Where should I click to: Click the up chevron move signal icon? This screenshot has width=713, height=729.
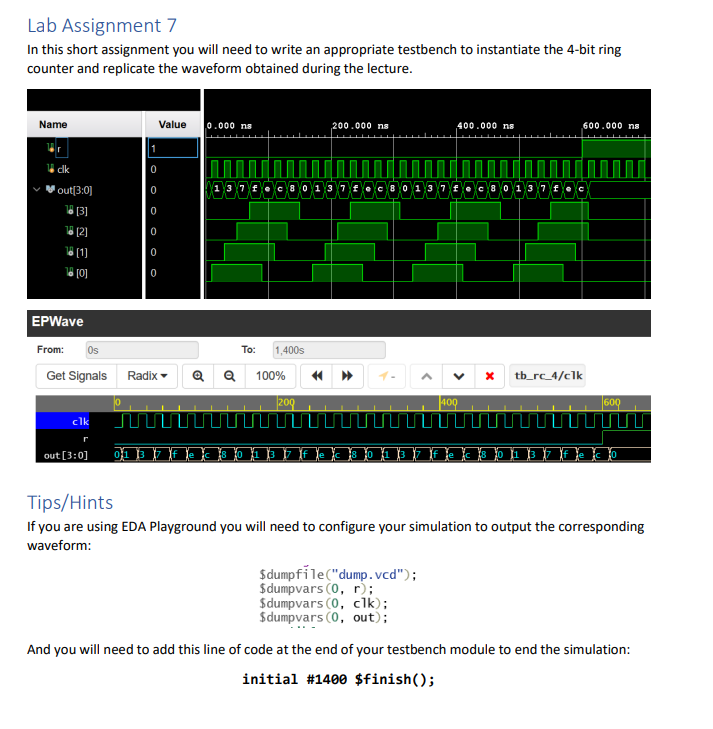click(427, 376)
